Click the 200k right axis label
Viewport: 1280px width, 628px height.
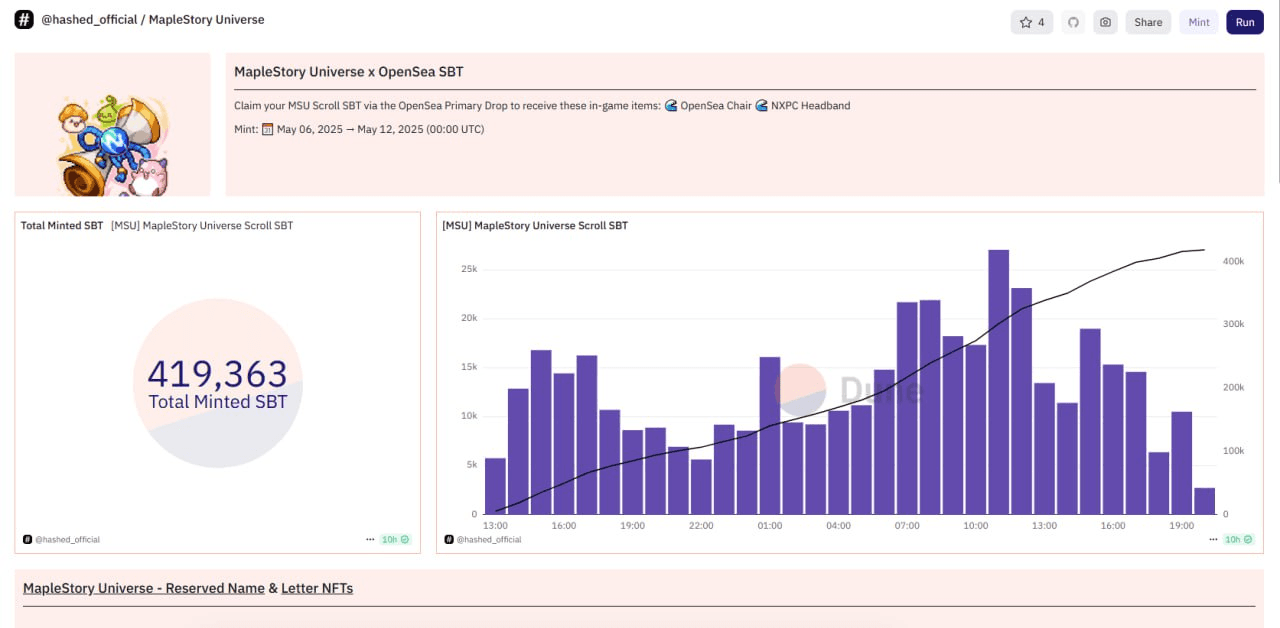click(1234, 387)
